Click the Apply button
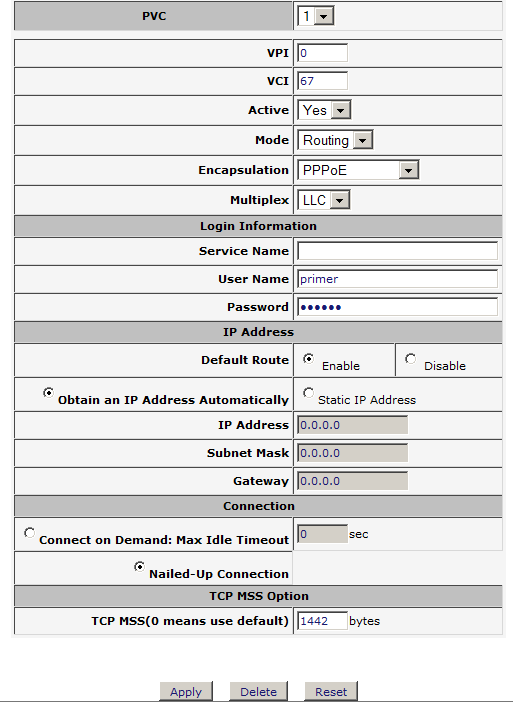The width and height of the screenshot is (513, 702). [x=186, y=692]
